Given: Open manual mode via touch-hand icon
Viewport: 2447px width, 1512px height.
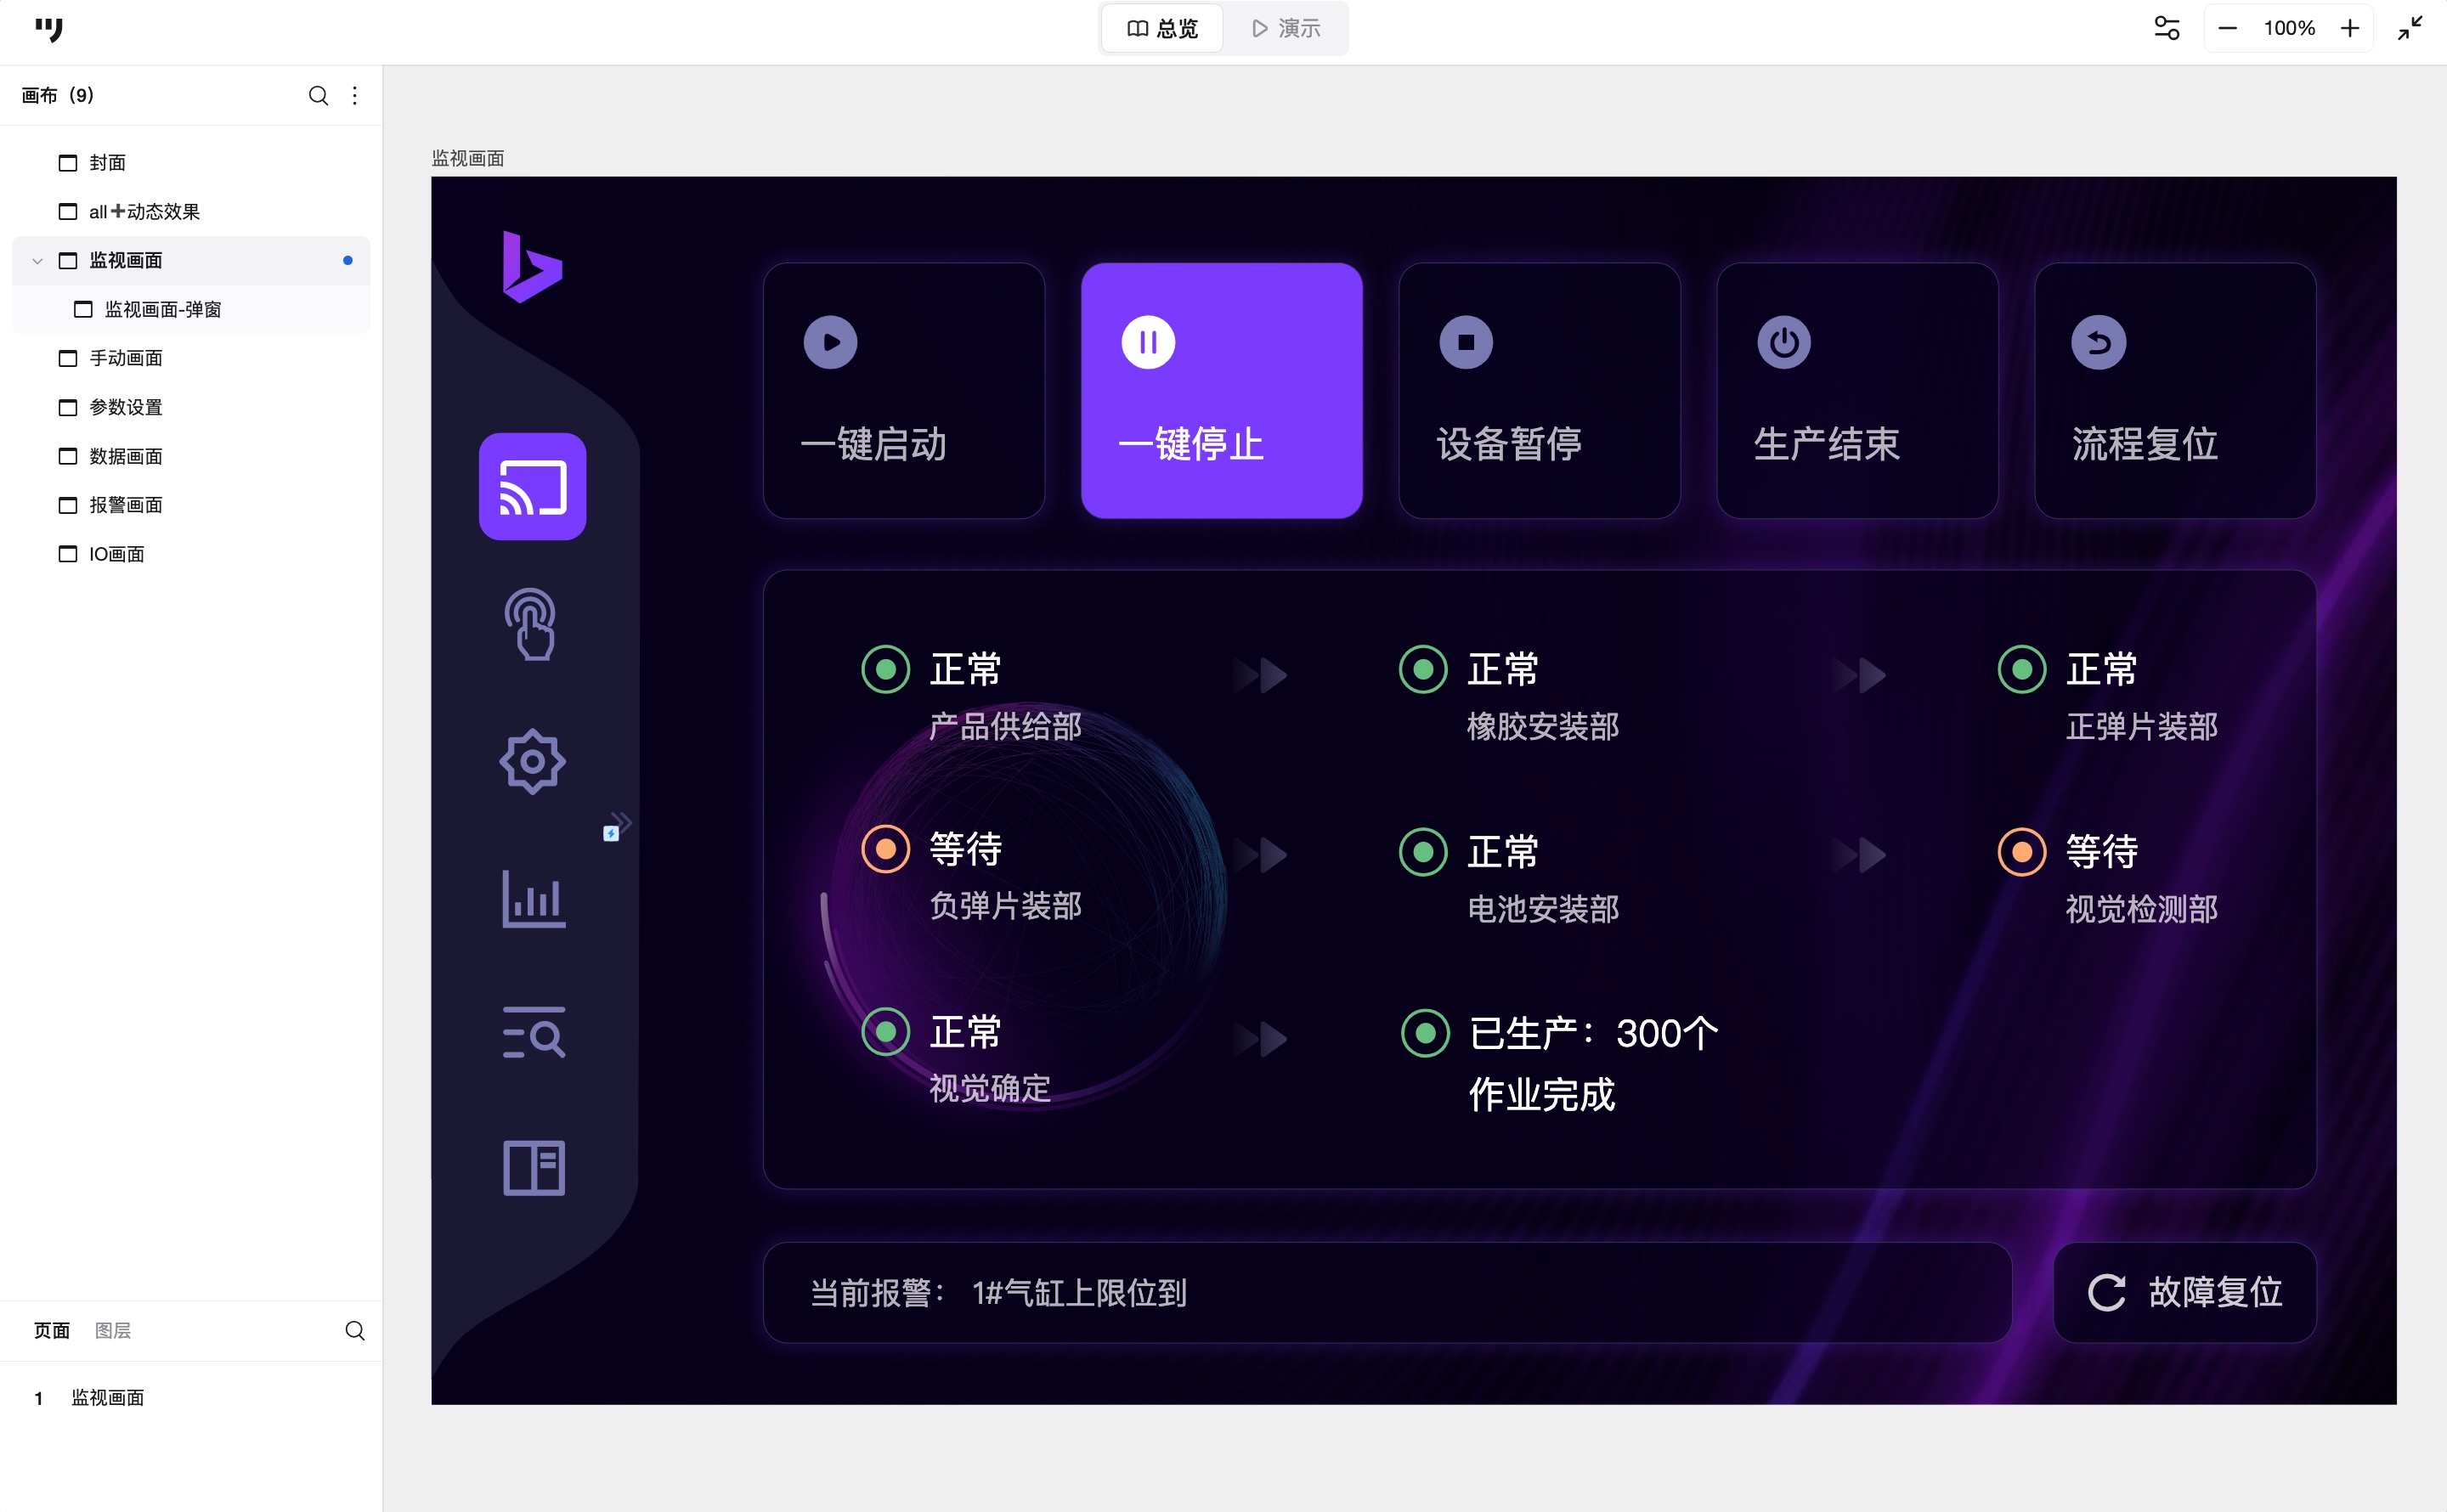Looking at the screenshot, I should (532, 624).
